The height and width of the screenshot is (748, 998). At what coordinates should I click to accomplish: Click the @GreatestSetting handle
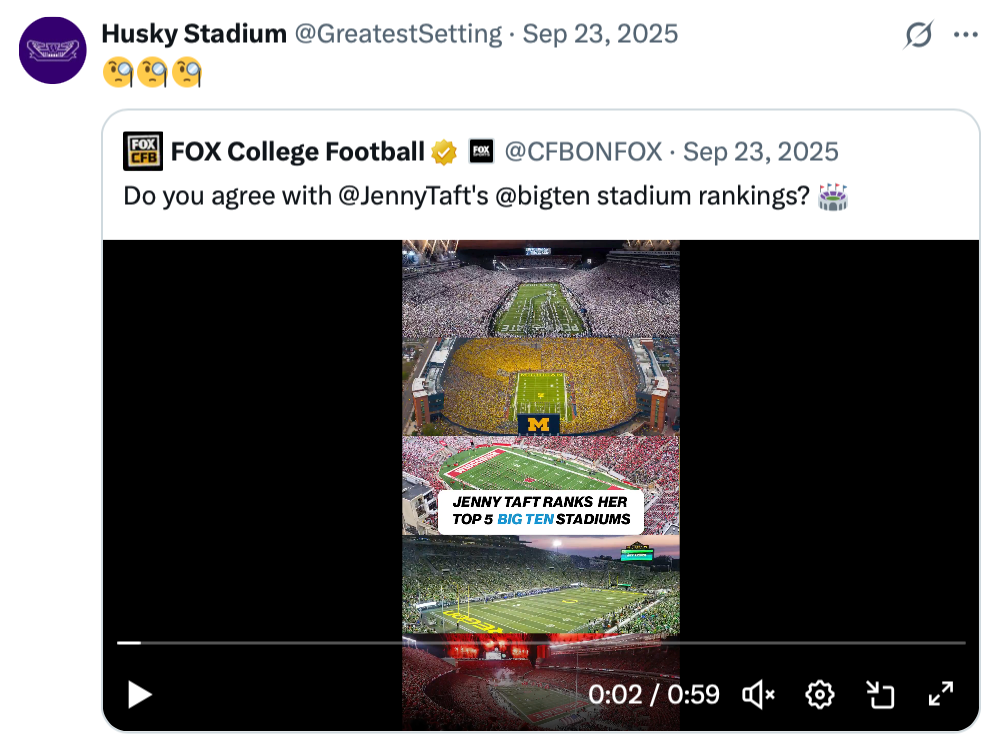(397, 34)
